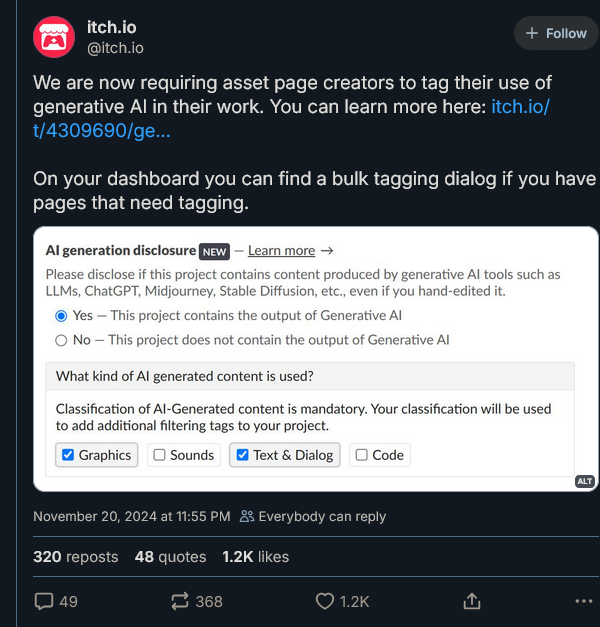Uncheck the Text & Dialog checkbox

[242, 455]
